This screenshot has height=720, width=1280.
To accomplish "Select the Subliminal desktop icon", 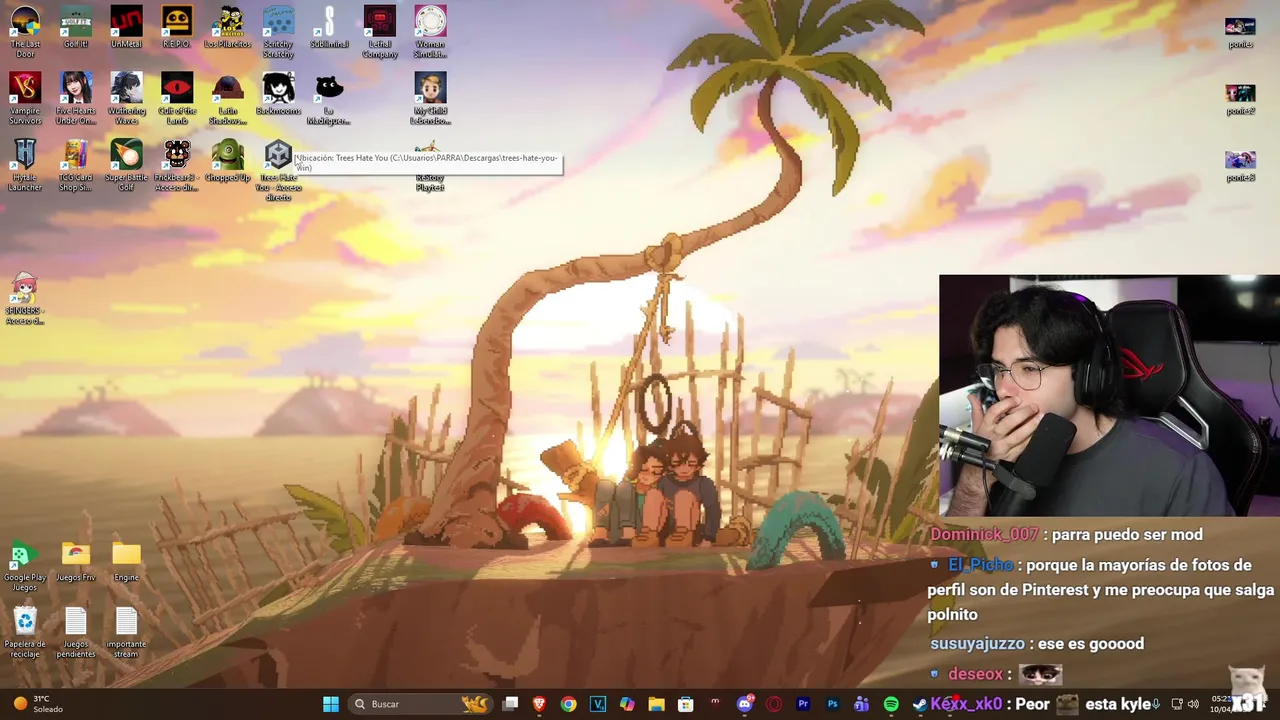I will pyautogui.click(x=329, y=27).
